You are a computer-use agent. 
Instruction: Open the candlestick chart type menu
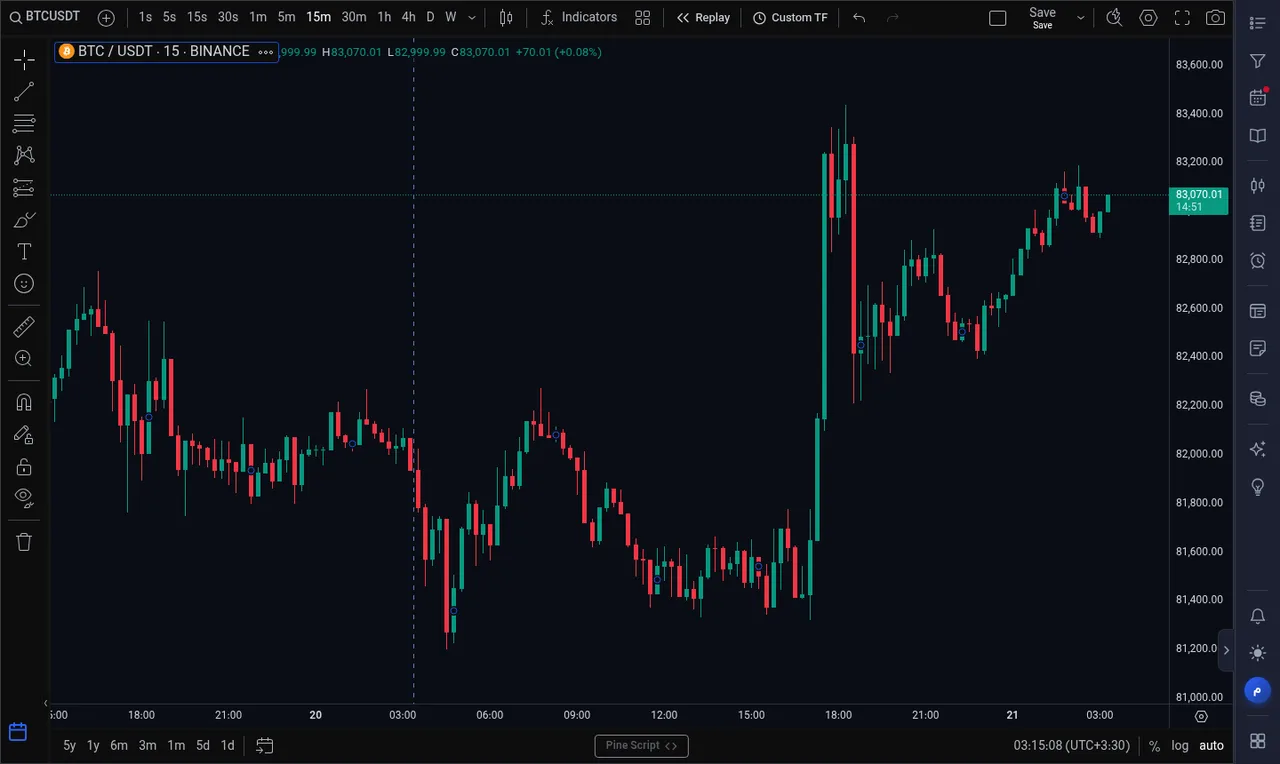(506, 18)
